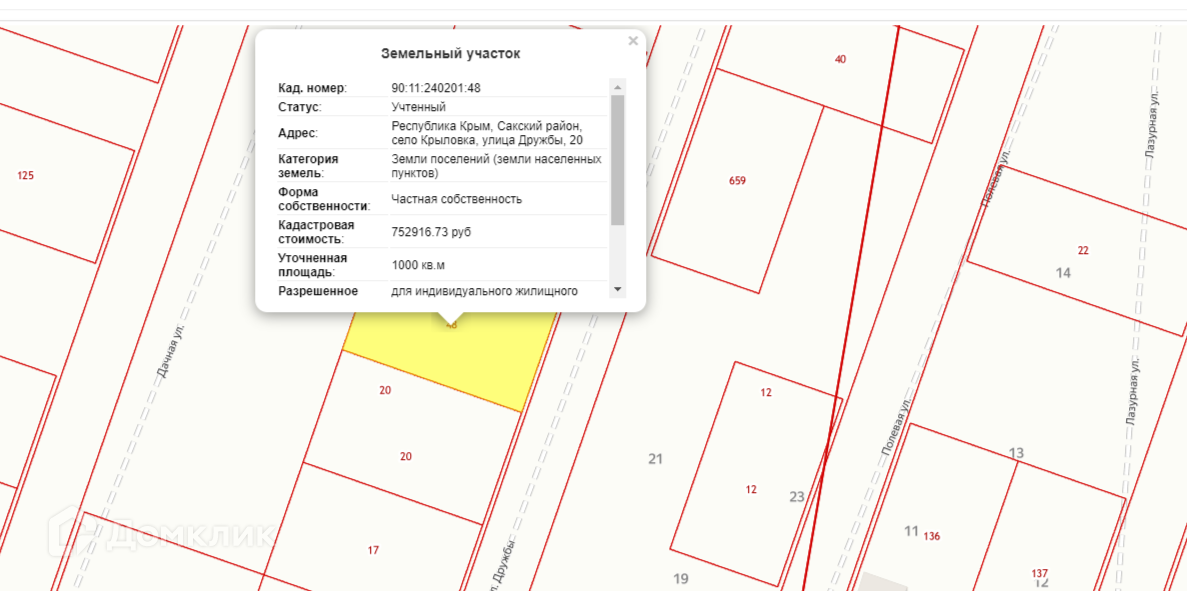Click the house number 14 label
1187x591 pixels.
[1064, 272]
